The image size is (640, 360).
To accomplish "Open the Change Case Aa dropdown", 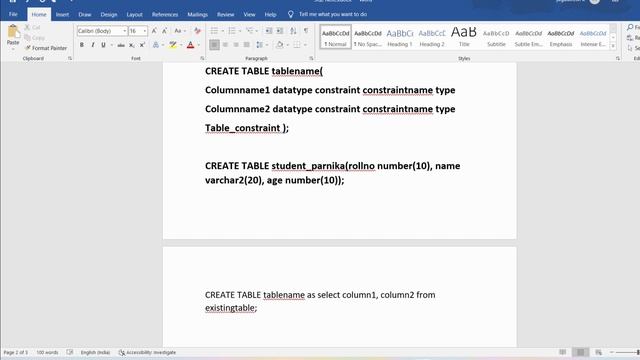I will click(180, 31).
